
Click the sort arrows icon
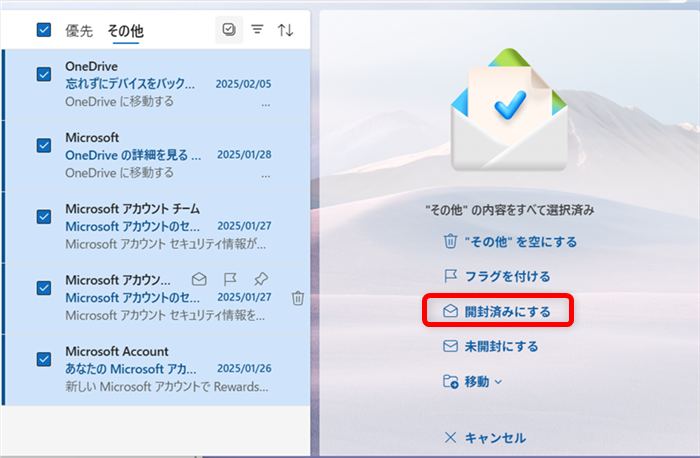[285, 30]
